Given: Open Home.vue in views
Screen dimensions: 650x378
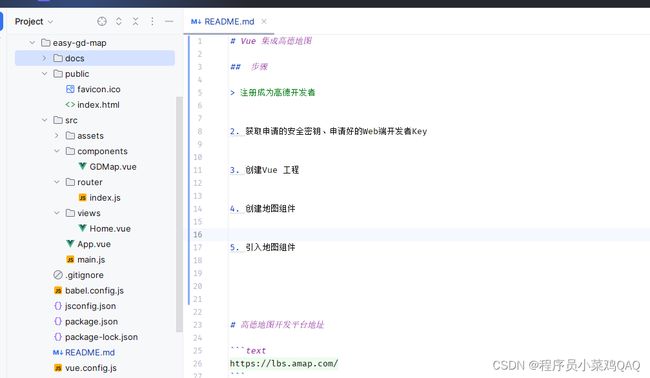Looking at the screenshot, I should pyautogui.click(x=110, y=228).
